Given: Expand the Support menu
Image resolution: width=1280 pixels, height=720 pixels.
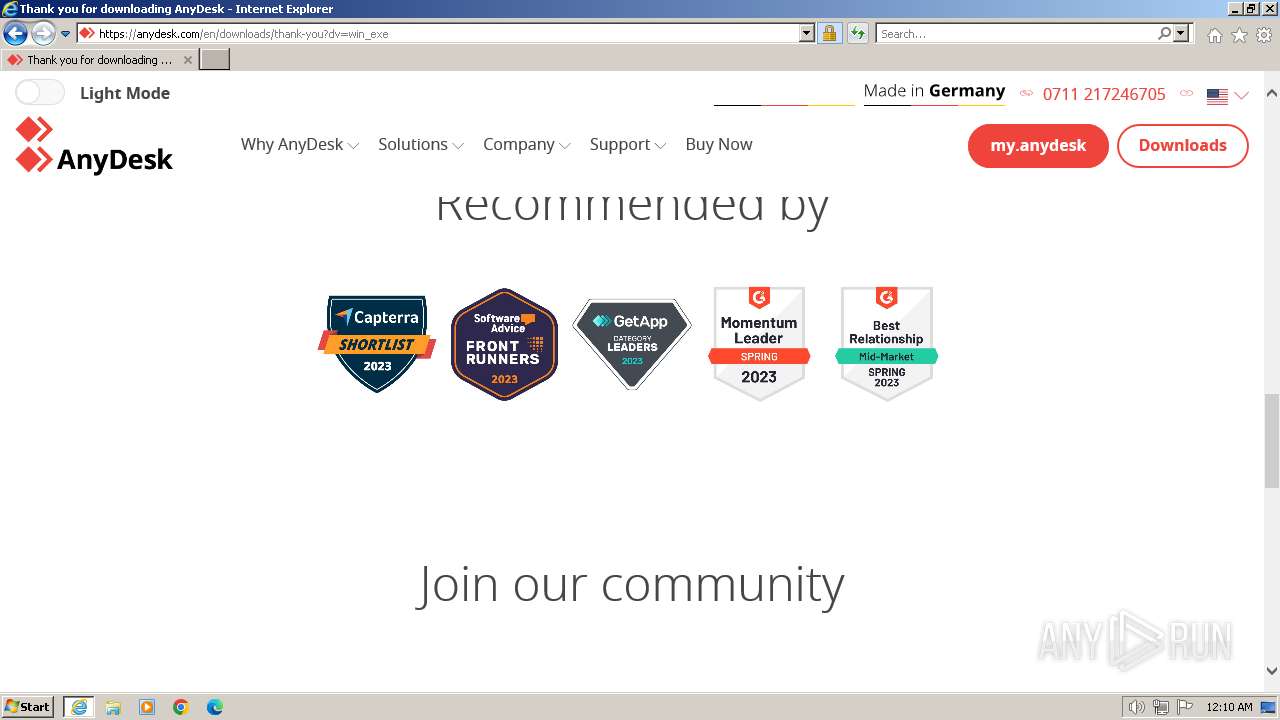Looking at the screenshot, I should click(x=627, y=144).
